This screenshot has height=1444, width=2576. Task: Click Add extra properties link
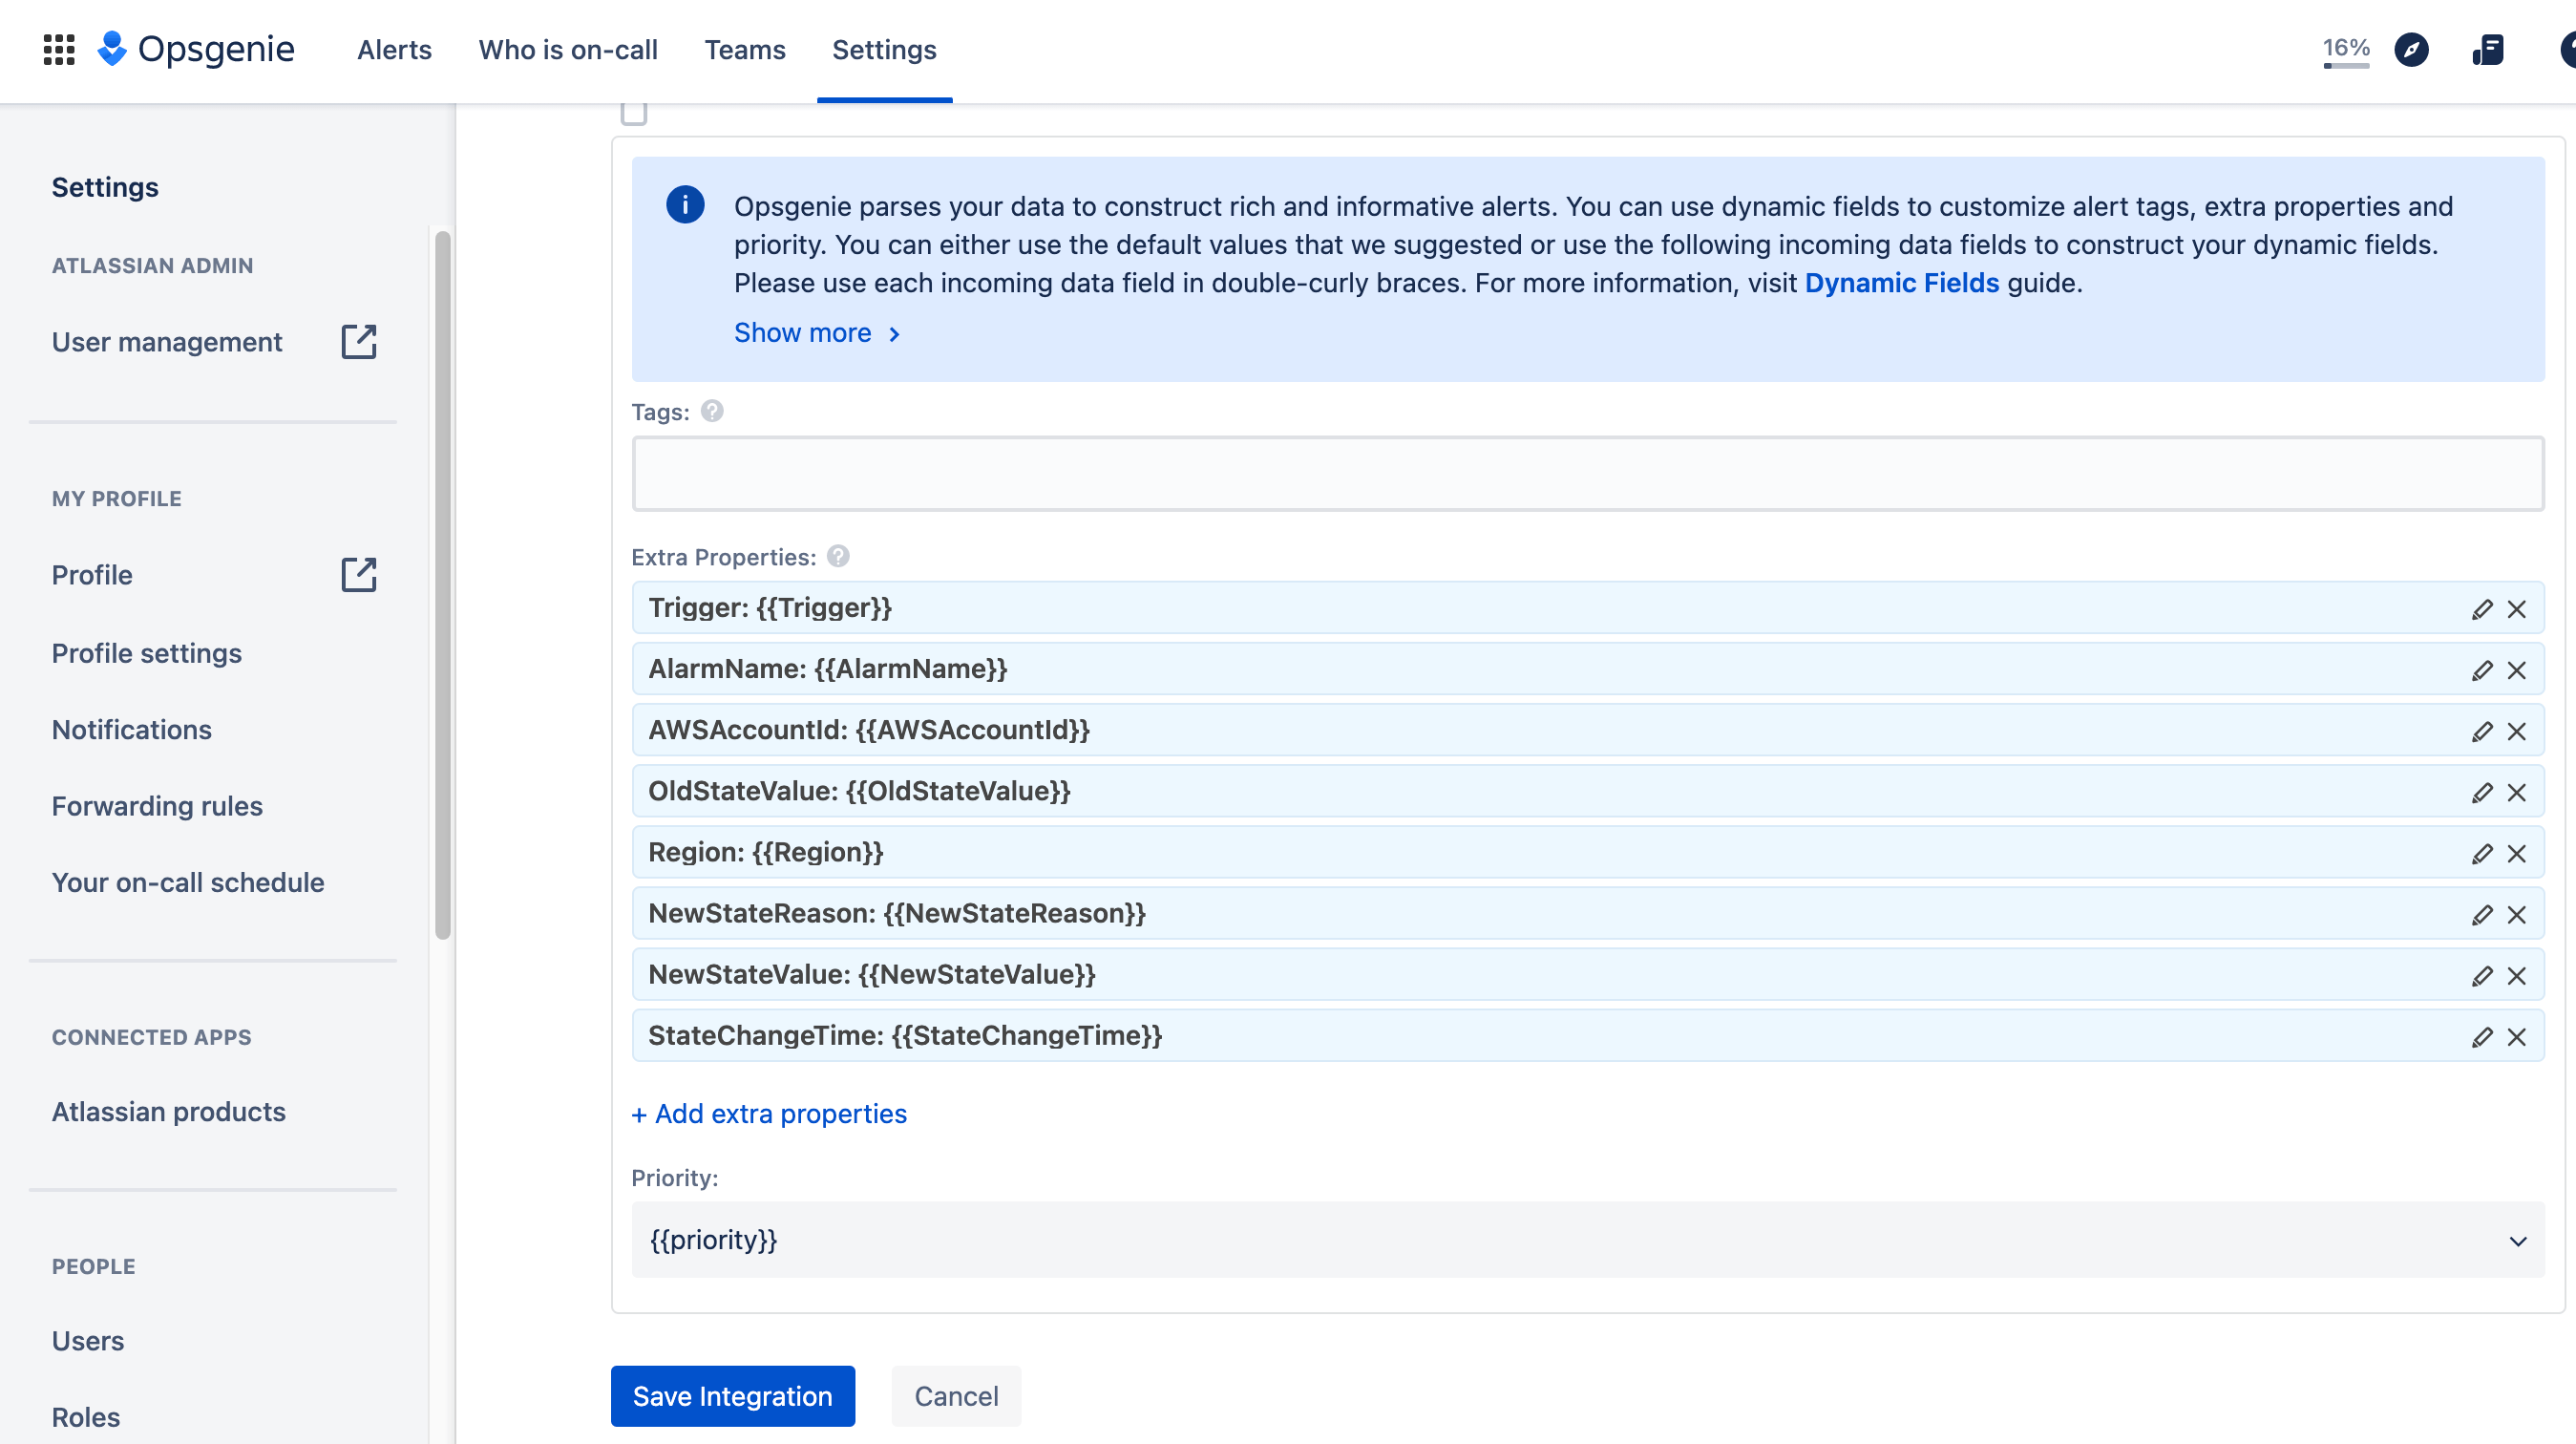pos(770,1114)
